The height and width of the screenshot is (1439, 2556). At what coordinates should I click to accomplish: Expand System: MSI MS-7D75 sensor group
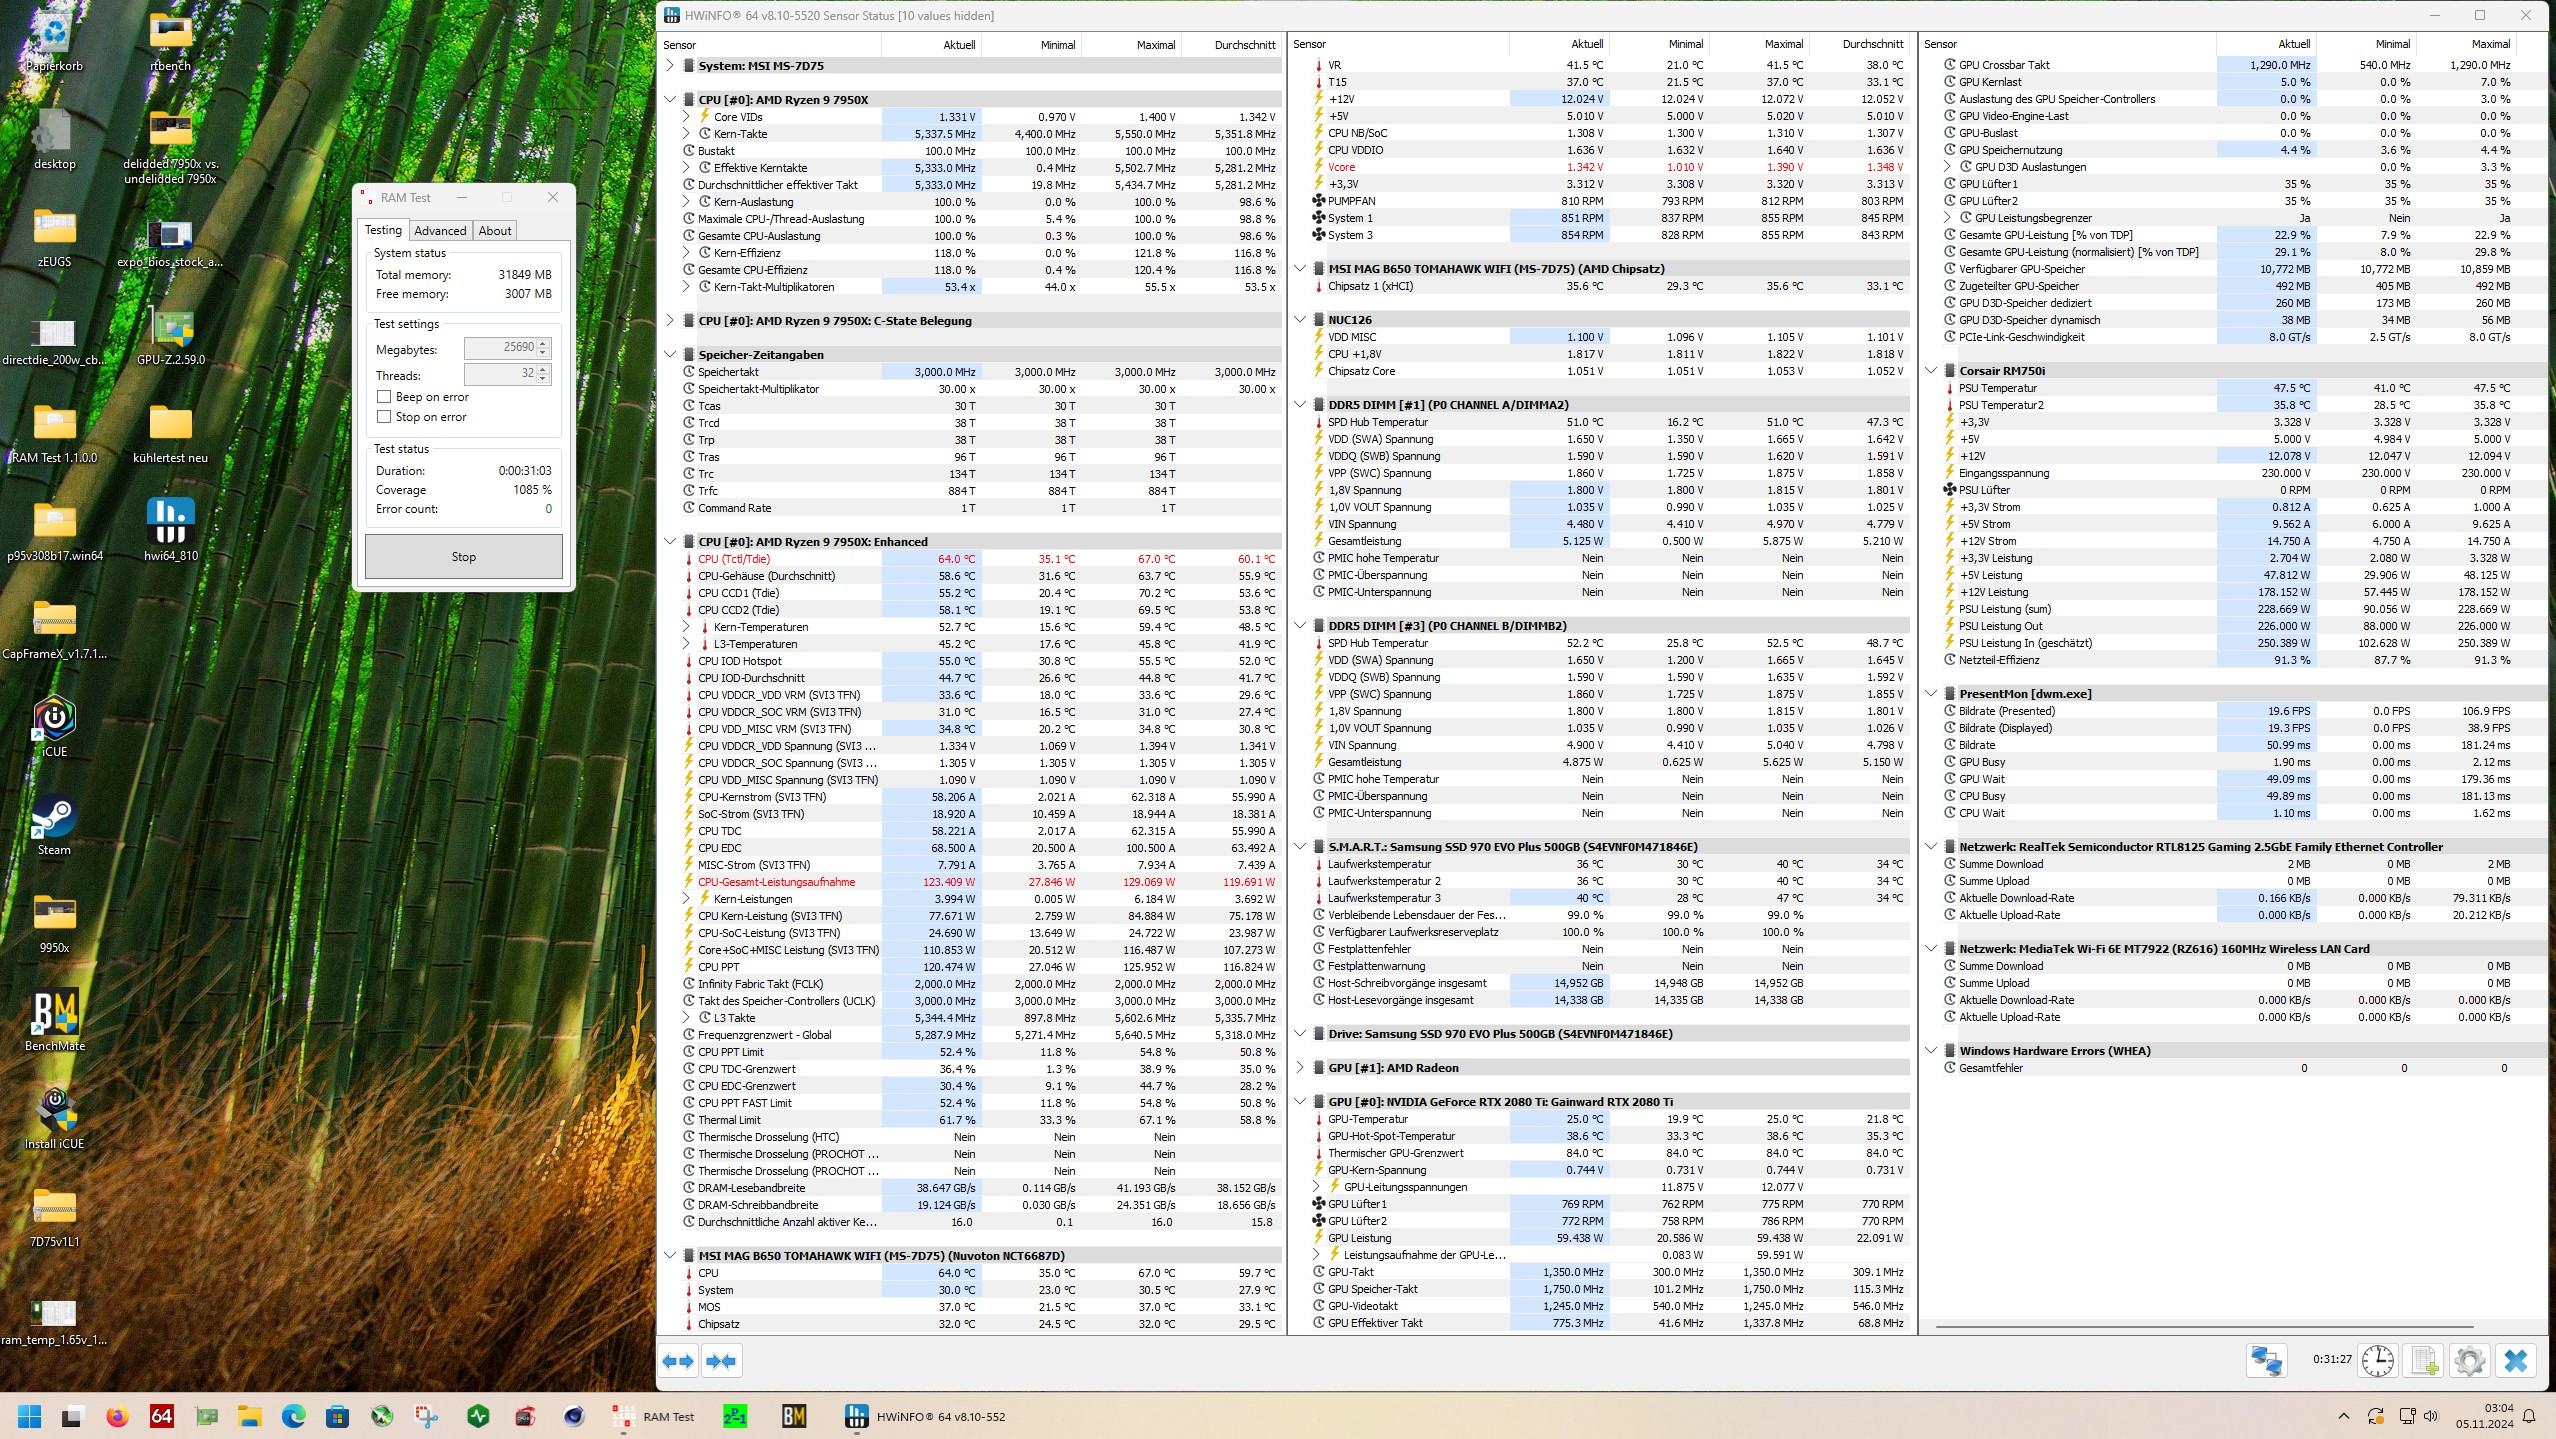pyautogui.click(x=670, y=66)
